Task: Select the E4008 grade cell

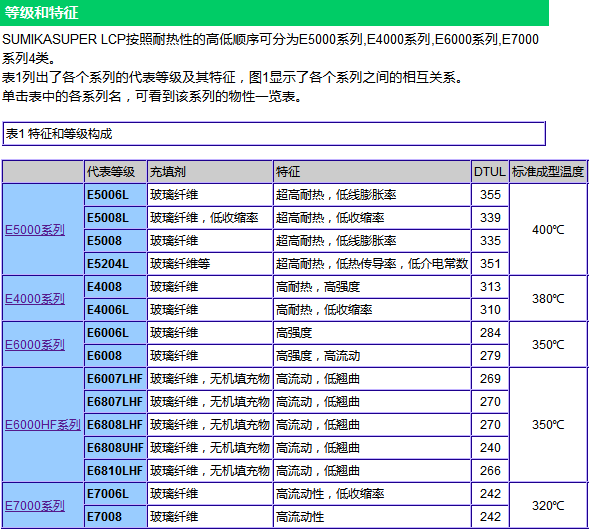Action: click(115, 287)
